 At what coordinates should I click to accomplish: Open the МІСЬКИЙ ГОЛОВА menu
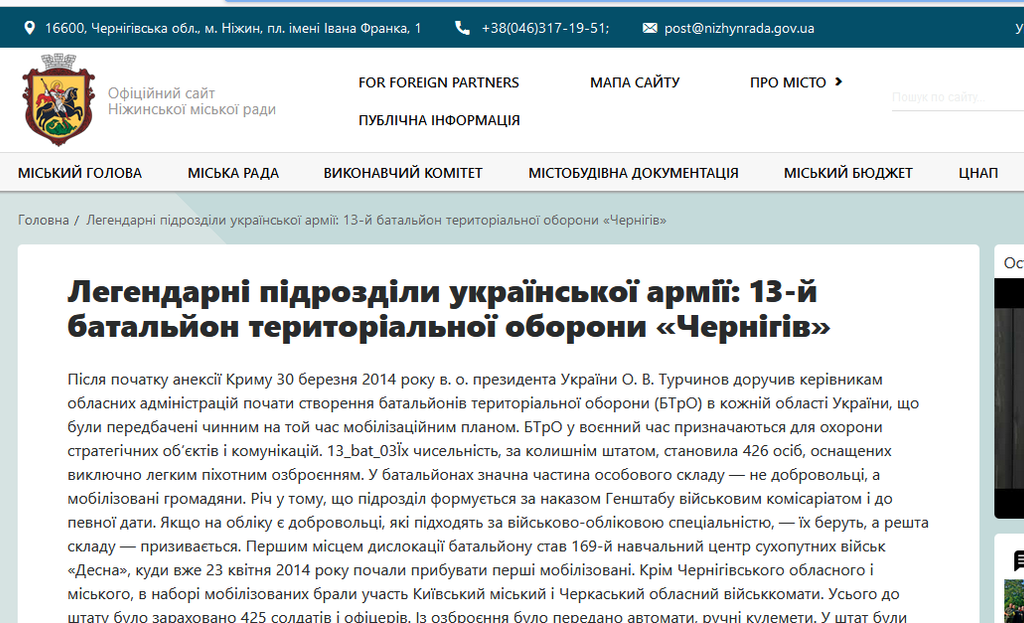click(80, 173)
